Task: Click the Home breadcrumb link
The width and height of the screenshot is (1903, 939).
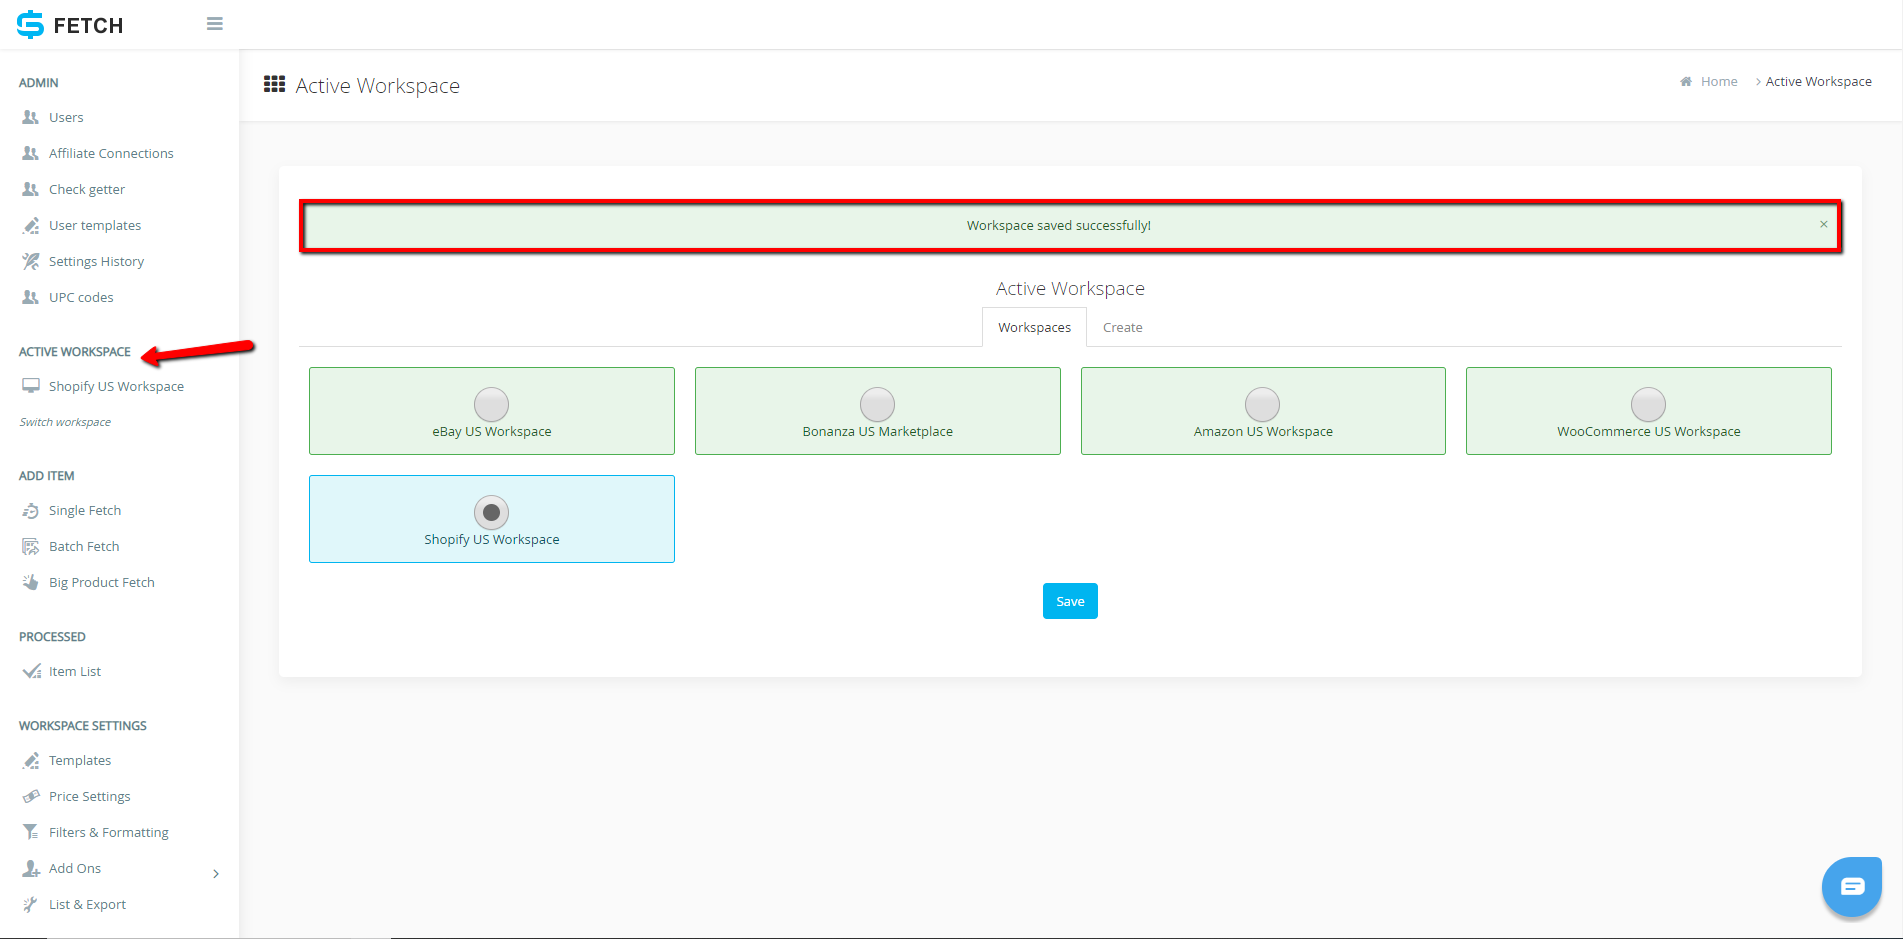Action: pos(1719,81)
